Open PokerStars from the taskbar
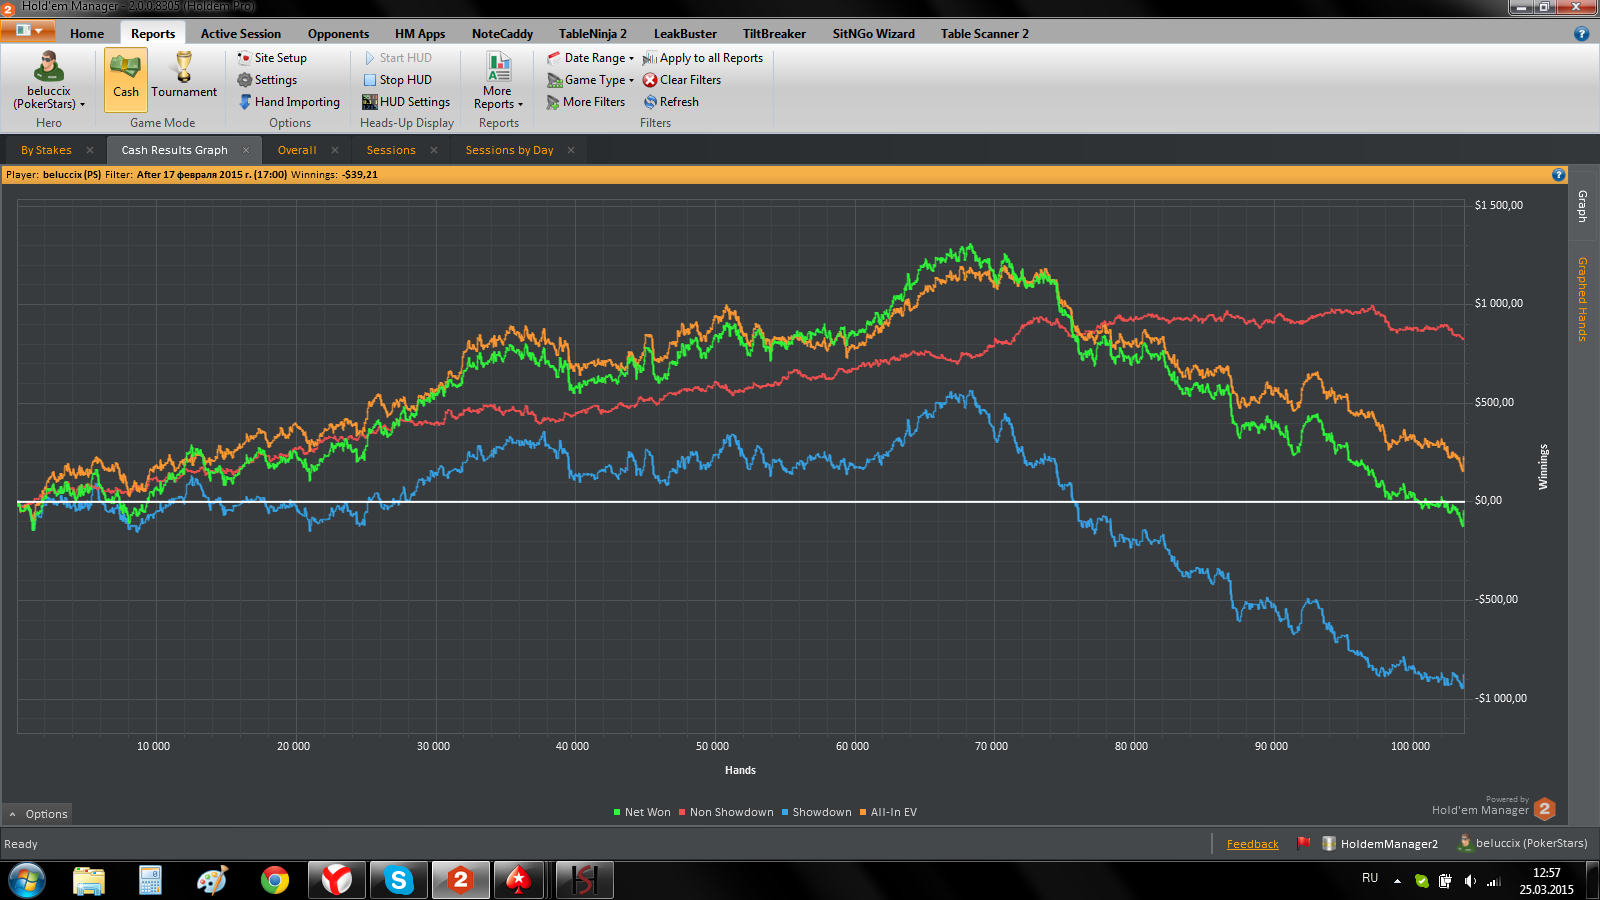The width and height of the screenshot is (1600, 900). click(x=518, y=880)
